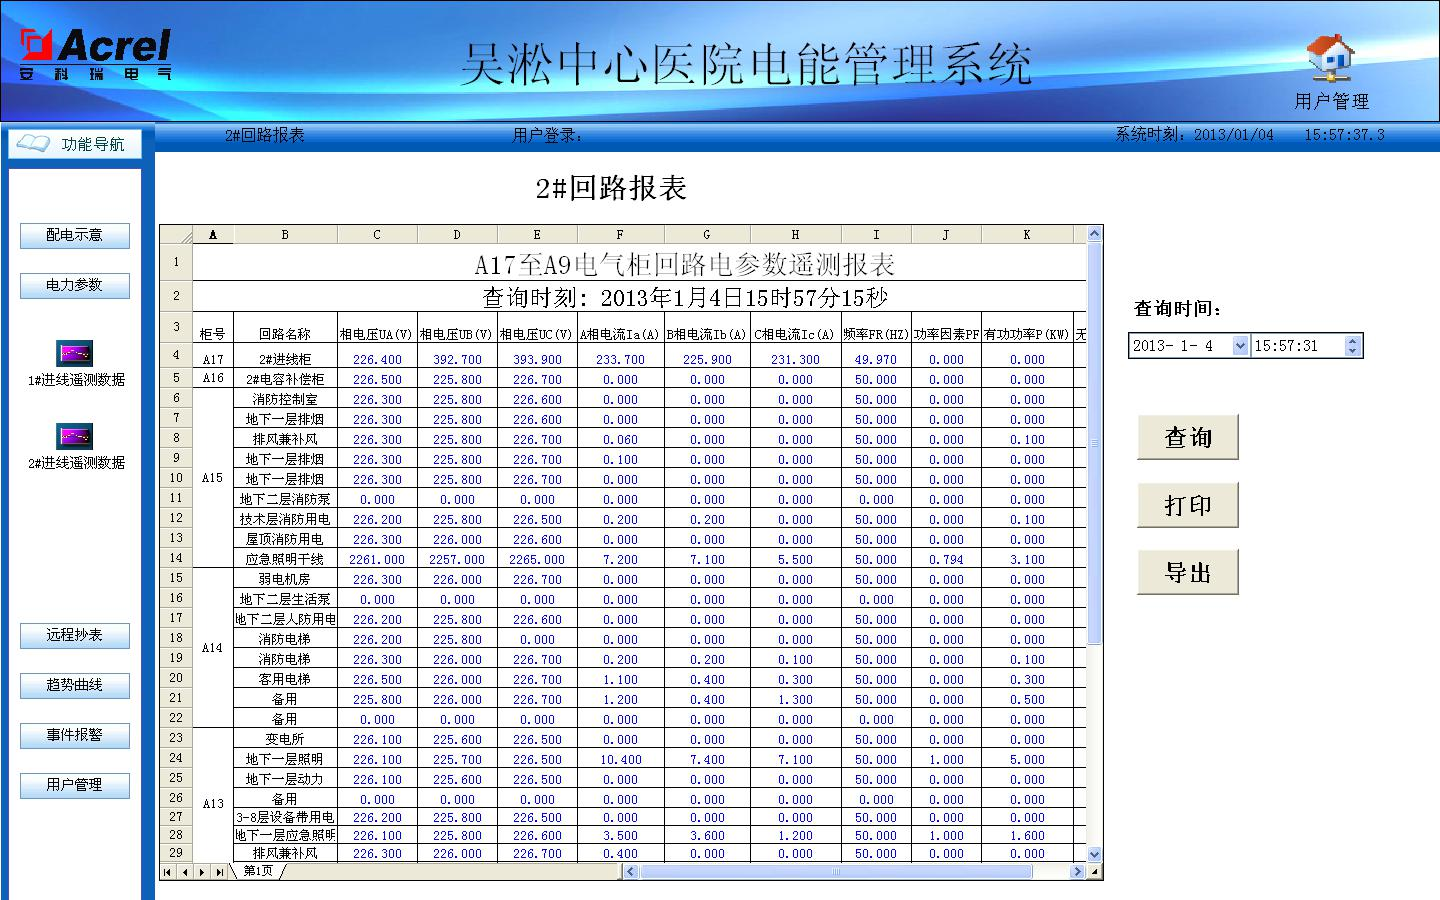Image resolution: width=1440 pixels, height=900 pixels.
Task: Click the 用户管理 house icon
Action: (1330, 59)
